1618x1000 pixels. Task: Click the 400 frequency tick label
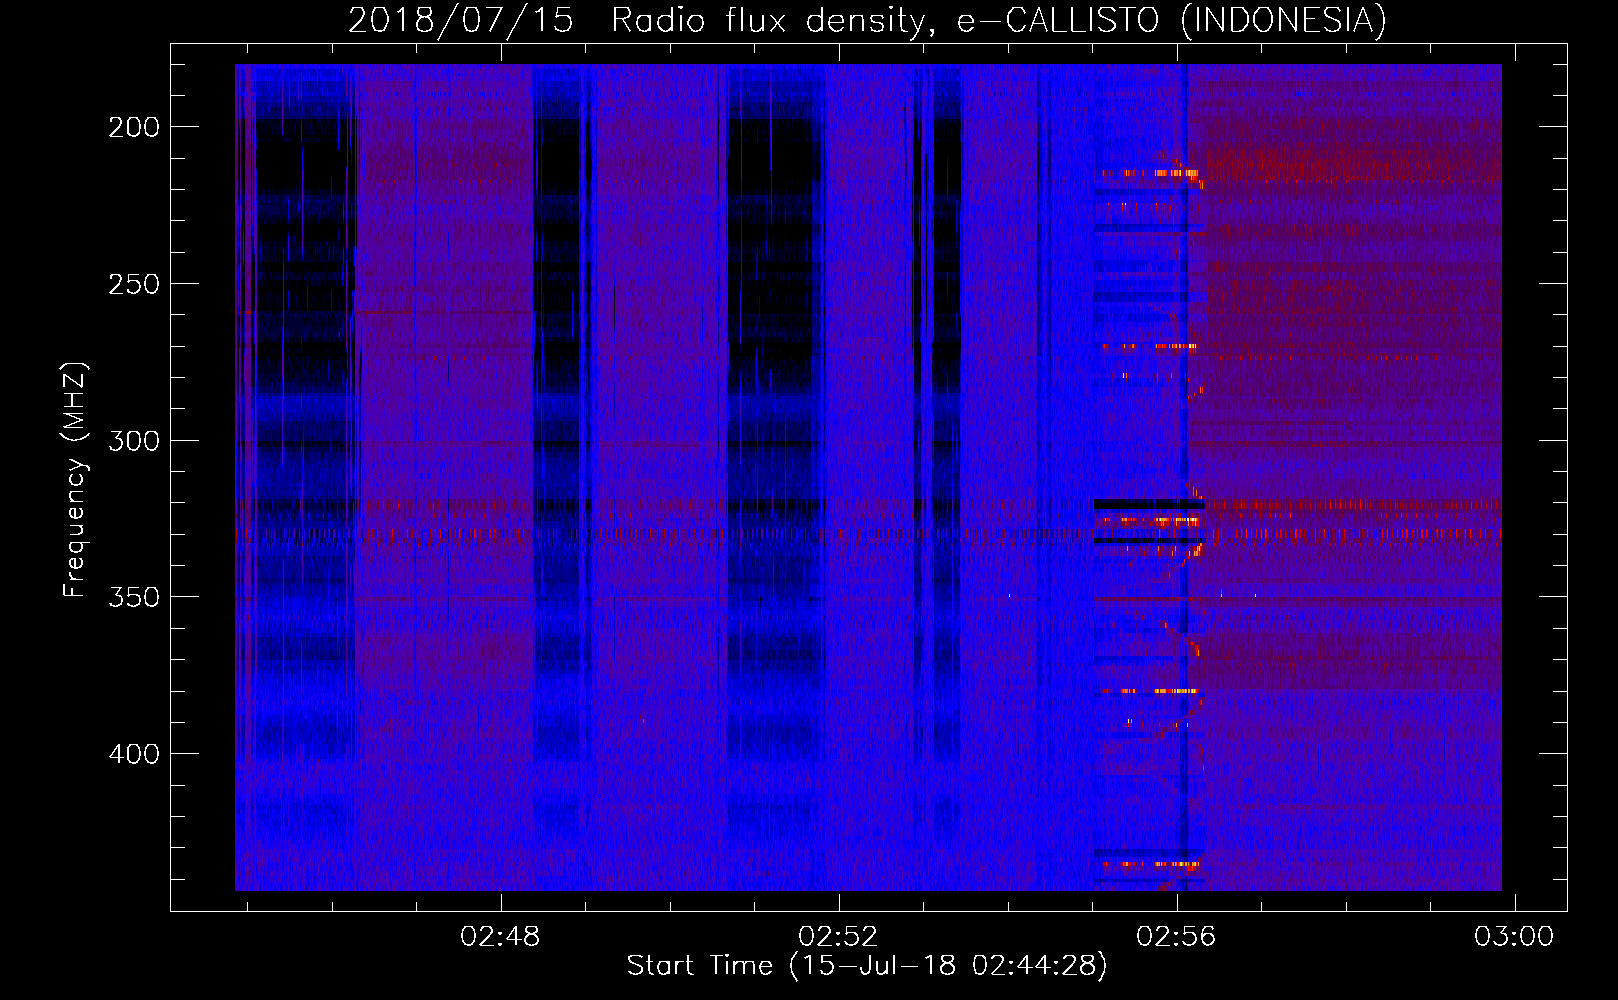click(133, 754)
